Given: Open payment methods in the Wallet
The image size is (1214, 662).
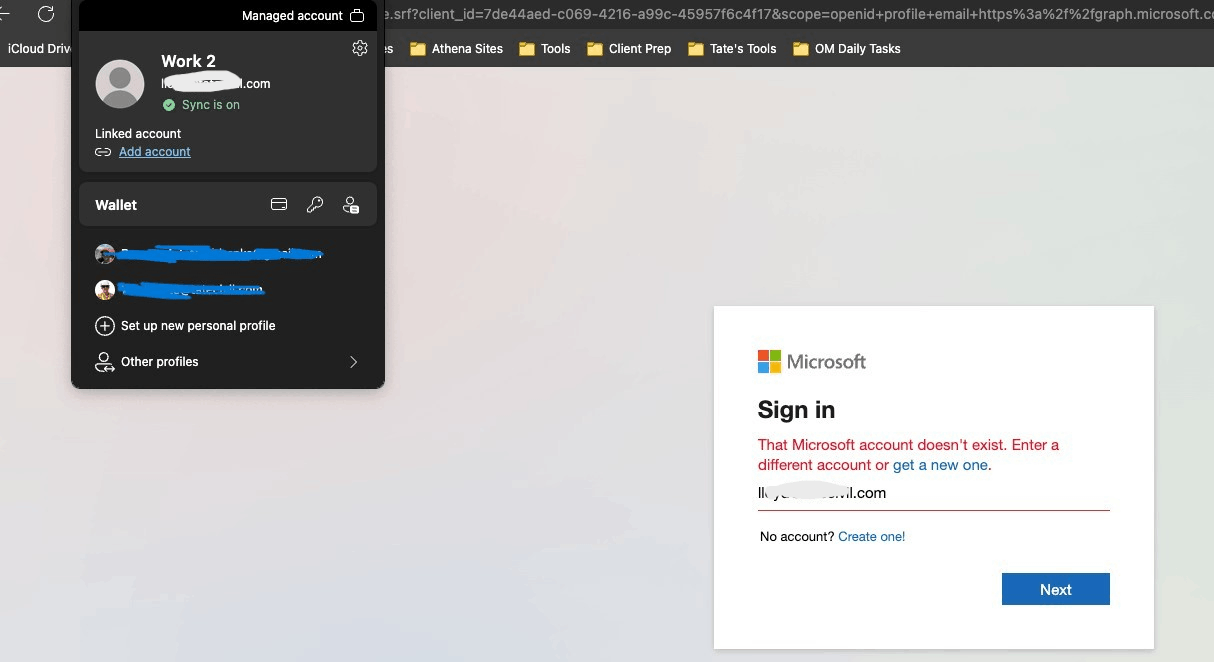Looking at the screenshot, I should (279, 204).
